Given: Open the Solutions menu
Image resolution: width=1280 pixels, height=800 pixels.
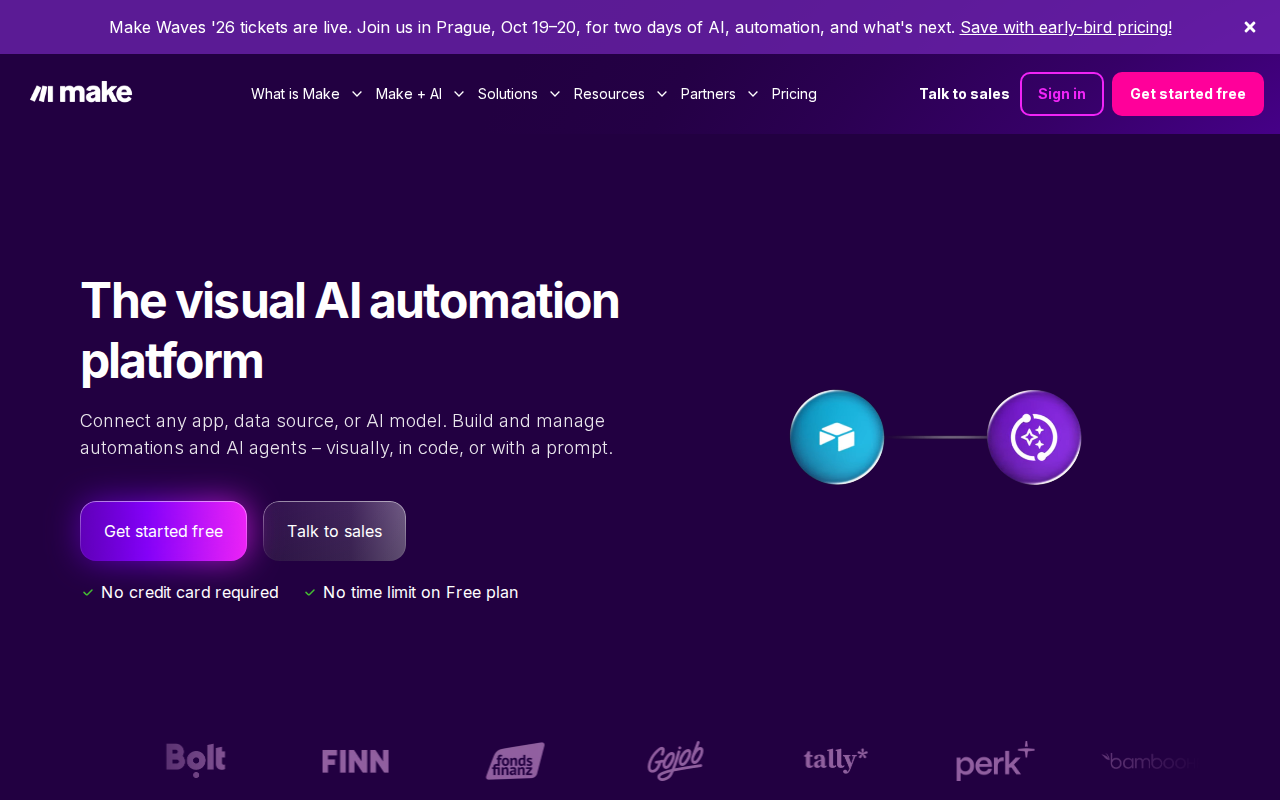Looking at the screenshot, I should point(508,94).
